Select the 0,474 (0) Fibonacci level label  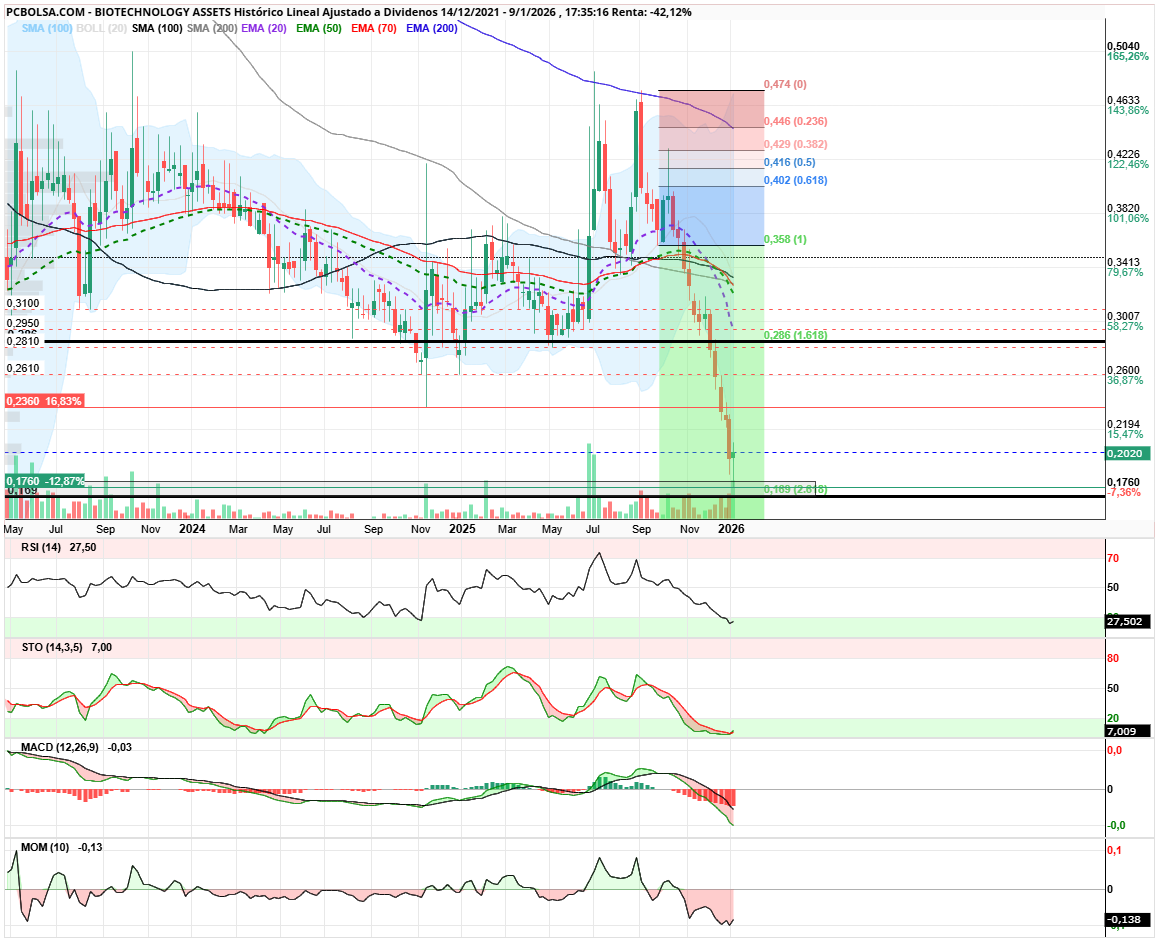click(785, 85)
